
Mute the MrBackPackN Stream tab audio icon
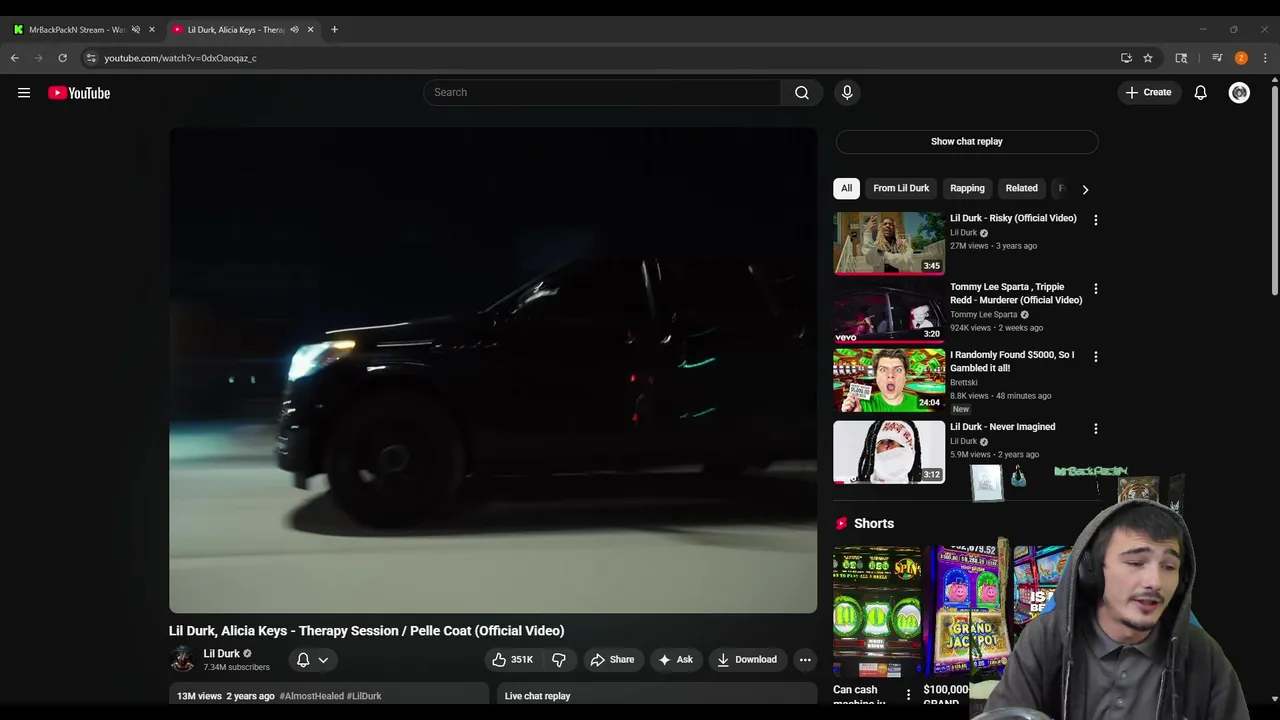tap(136, 30)
